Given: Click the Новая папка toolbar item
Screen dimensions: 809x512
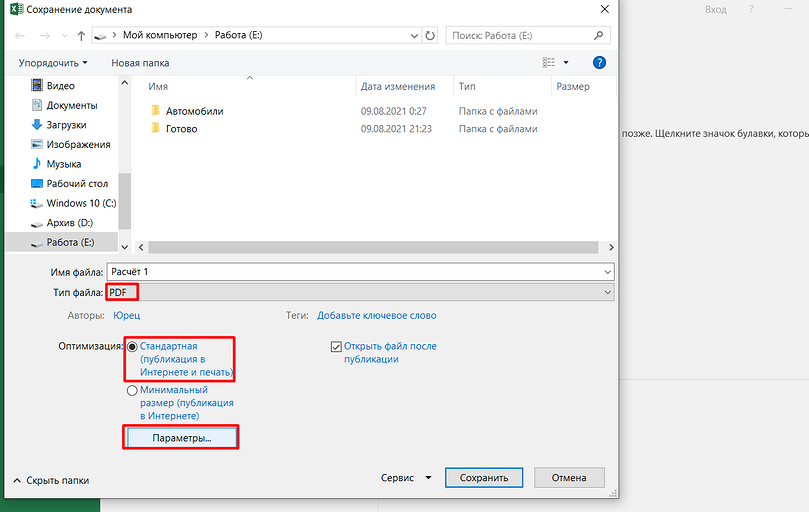Looking at the screenshot, I should [140, 62].
